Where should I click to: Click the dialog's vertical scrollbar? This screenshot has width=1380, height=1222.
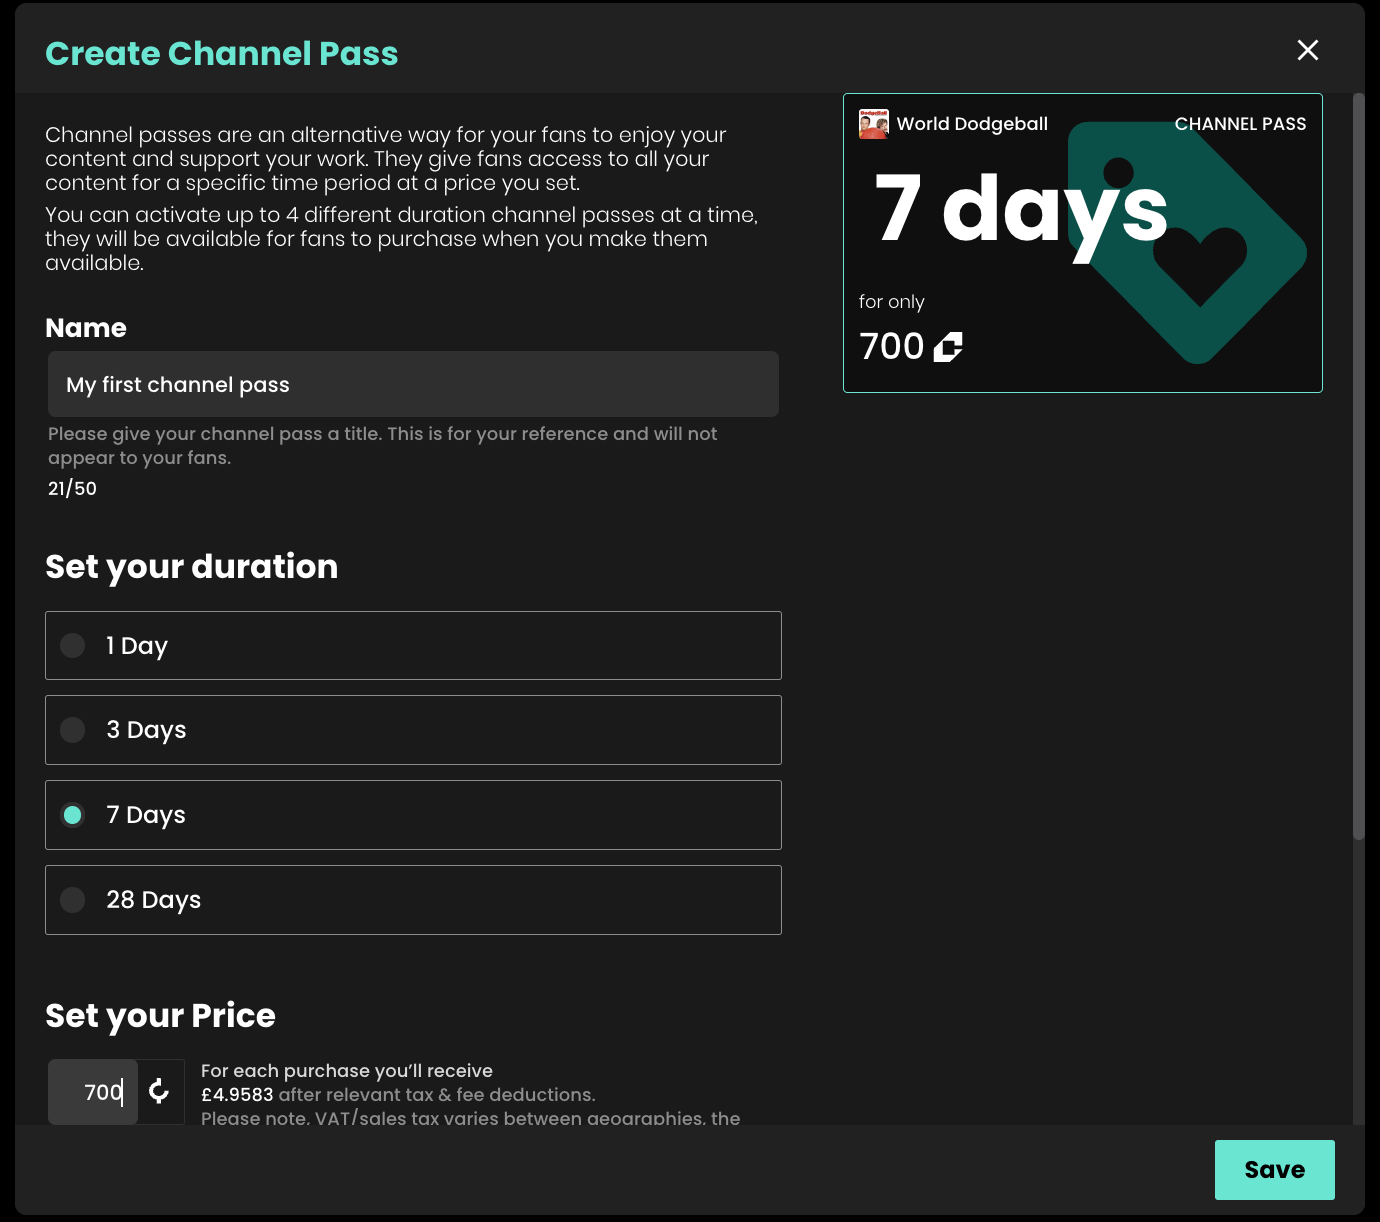tap(1358, 466)
